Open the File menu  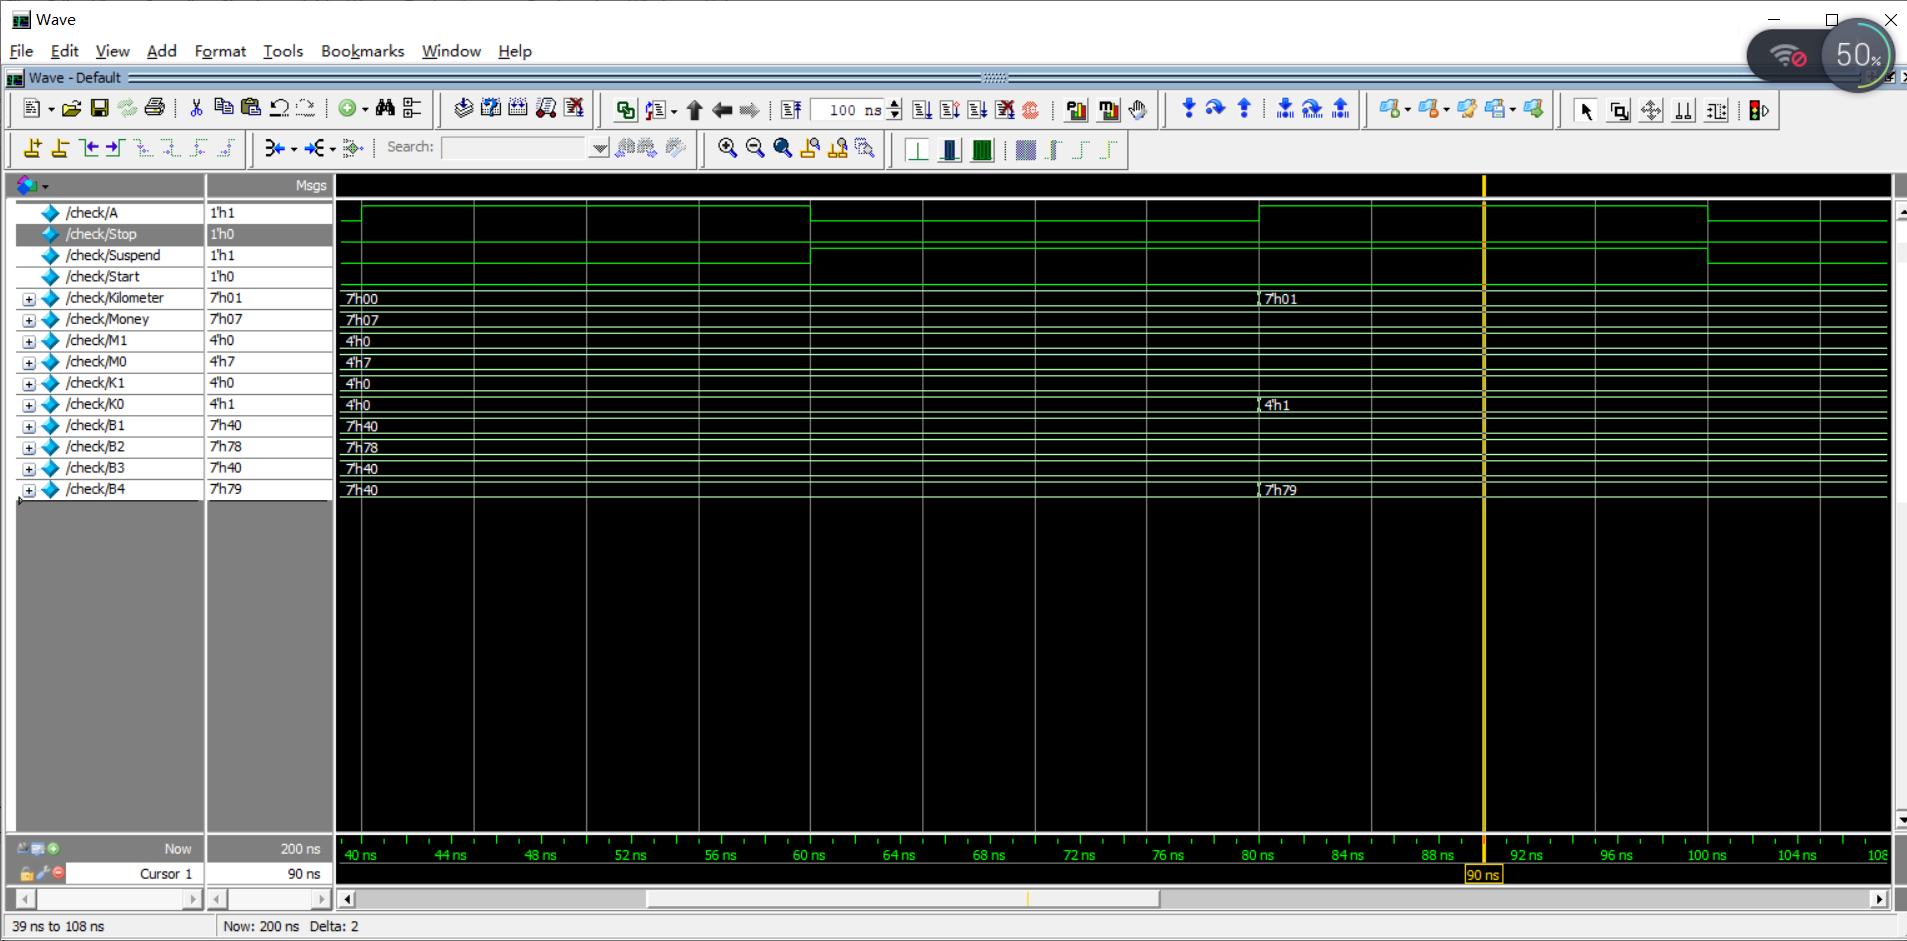point(21,51)
